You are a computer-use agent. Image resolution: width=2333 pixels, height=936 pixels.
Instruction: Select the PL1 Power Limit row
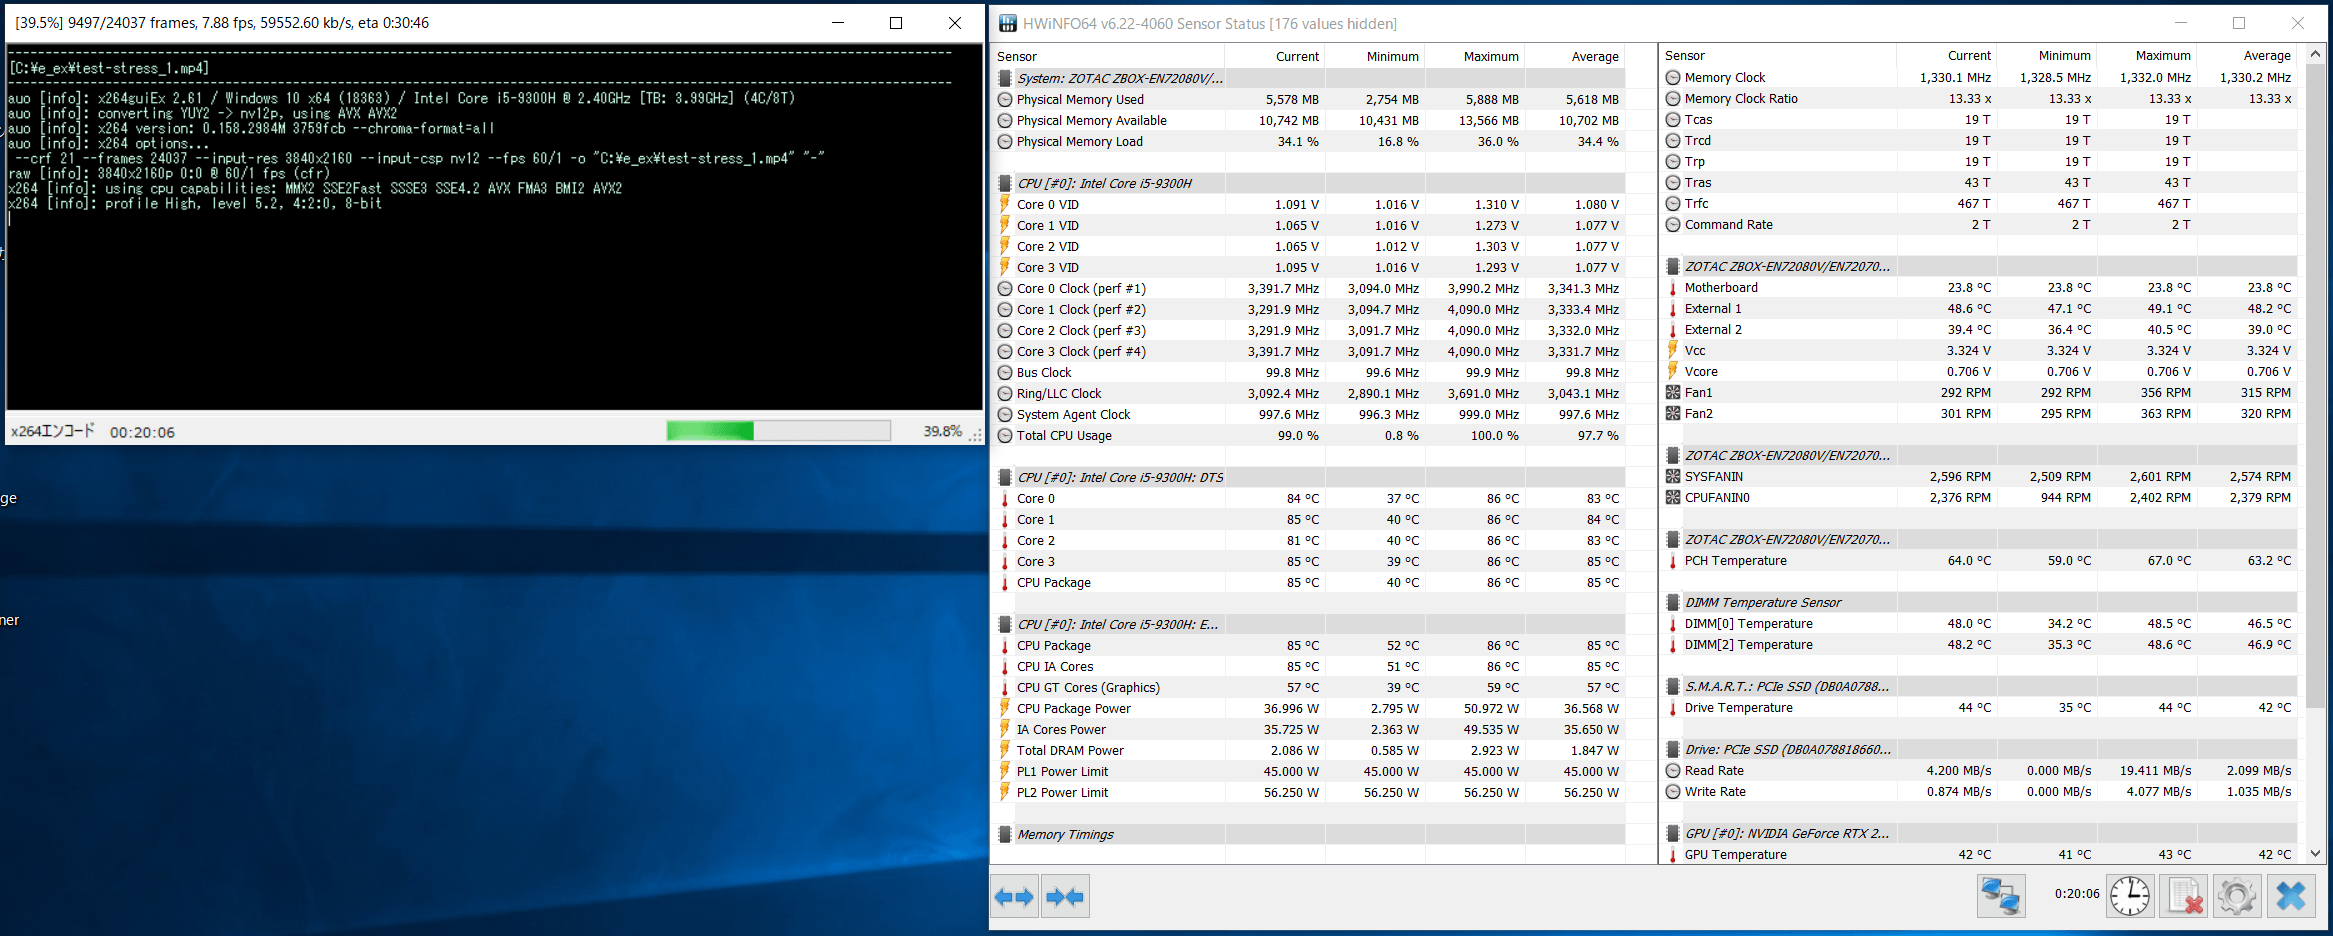coord(1062,772)
